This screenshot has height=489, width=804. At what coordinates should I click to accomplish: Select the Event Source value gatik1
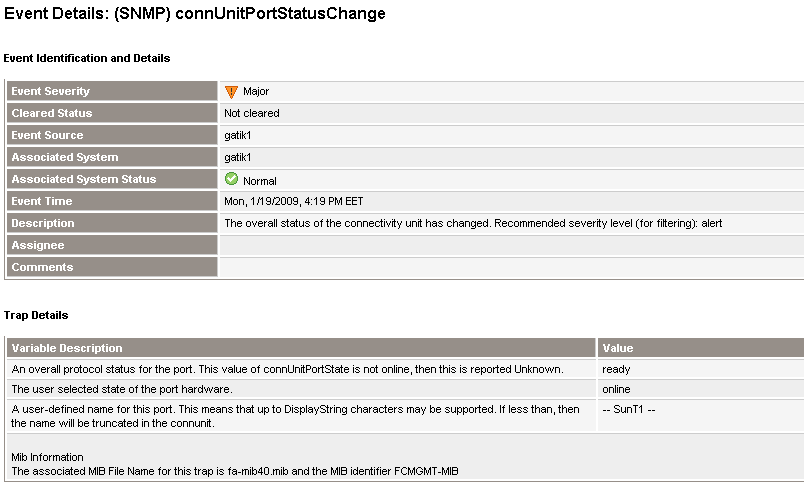pos(237,135)
